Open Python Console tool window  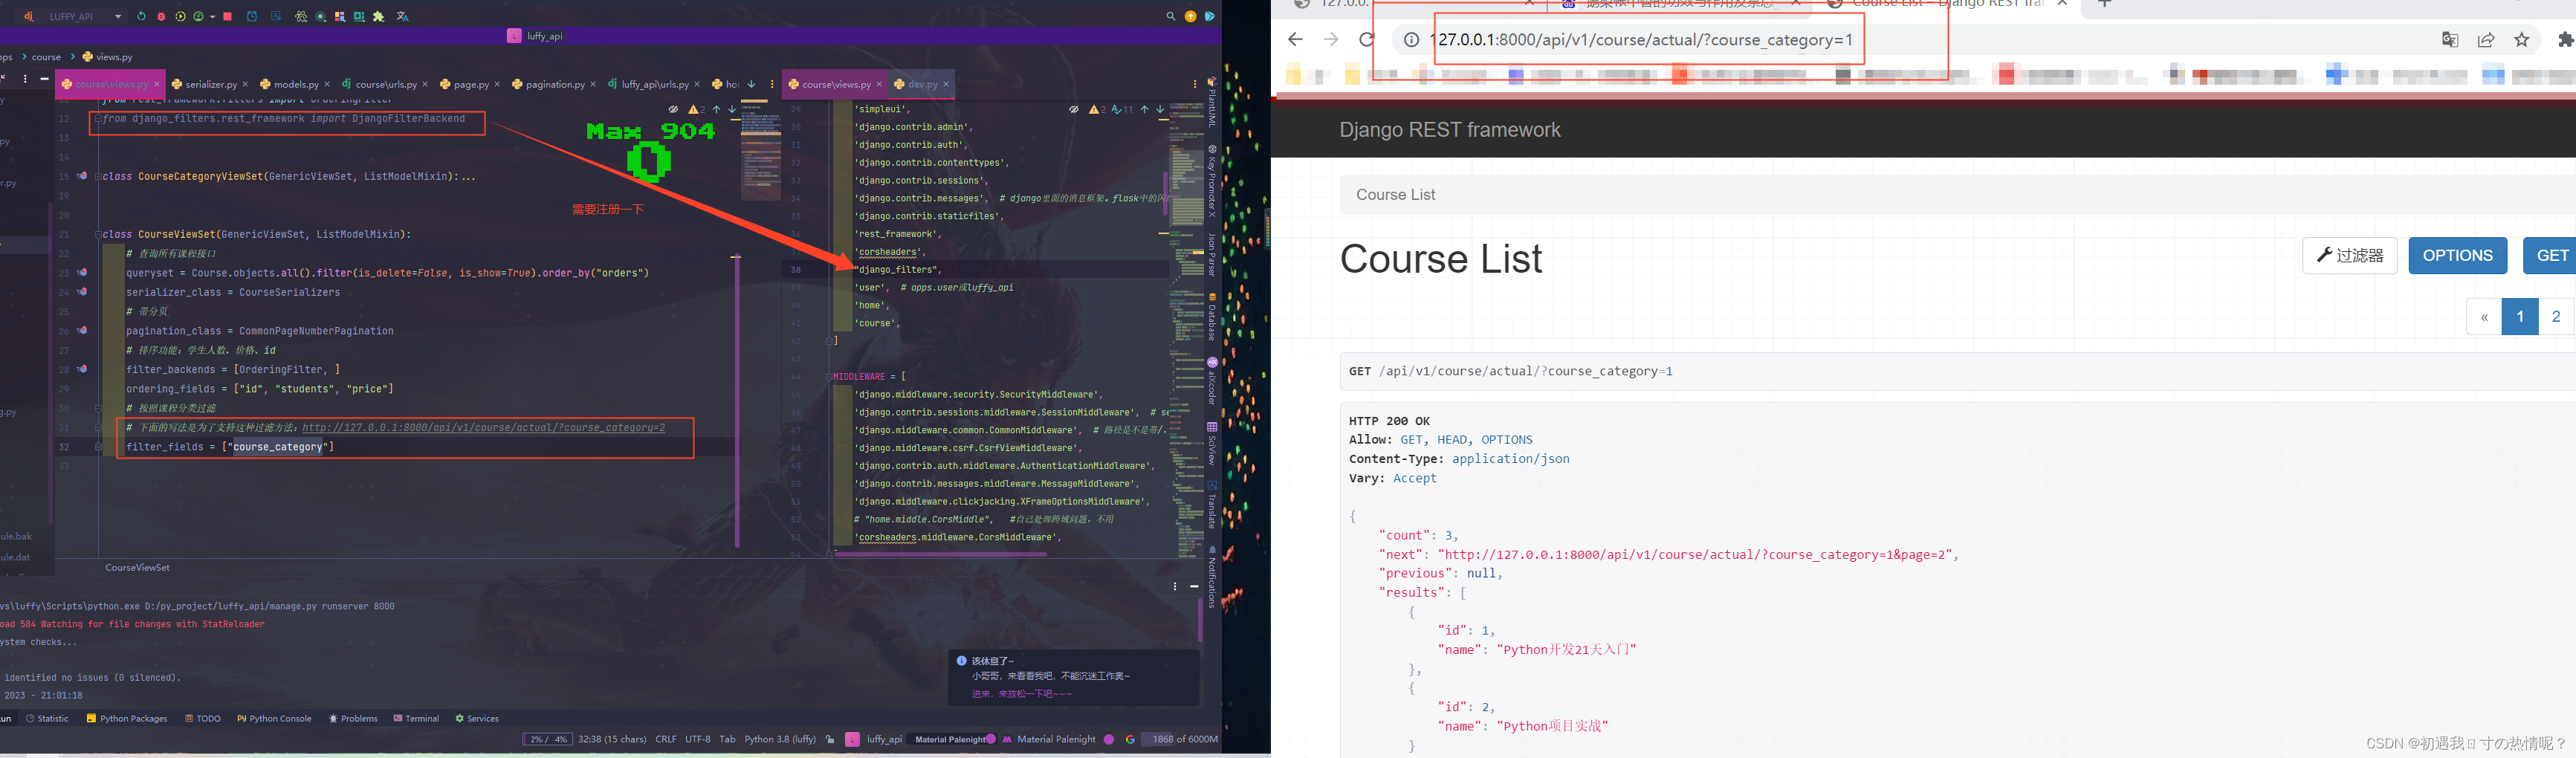(274, 718)
